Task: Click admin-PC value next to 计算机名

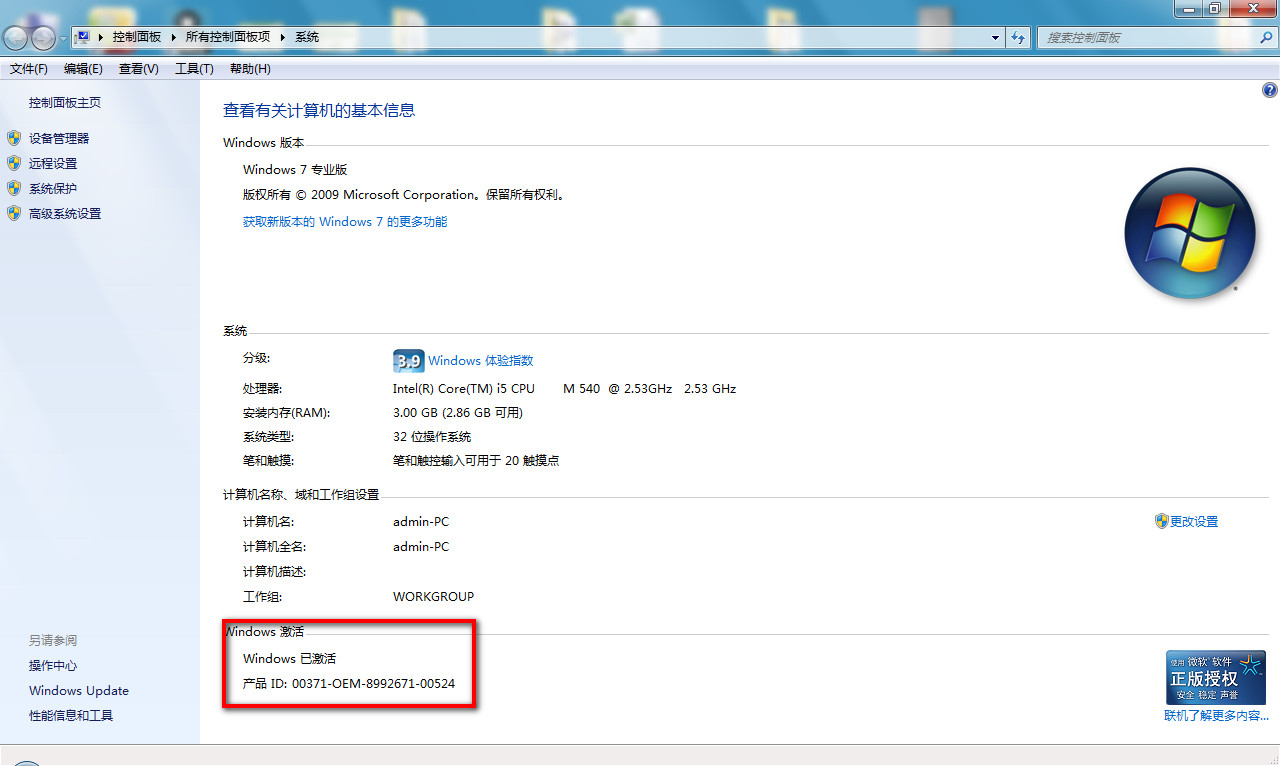Action: 421,522
